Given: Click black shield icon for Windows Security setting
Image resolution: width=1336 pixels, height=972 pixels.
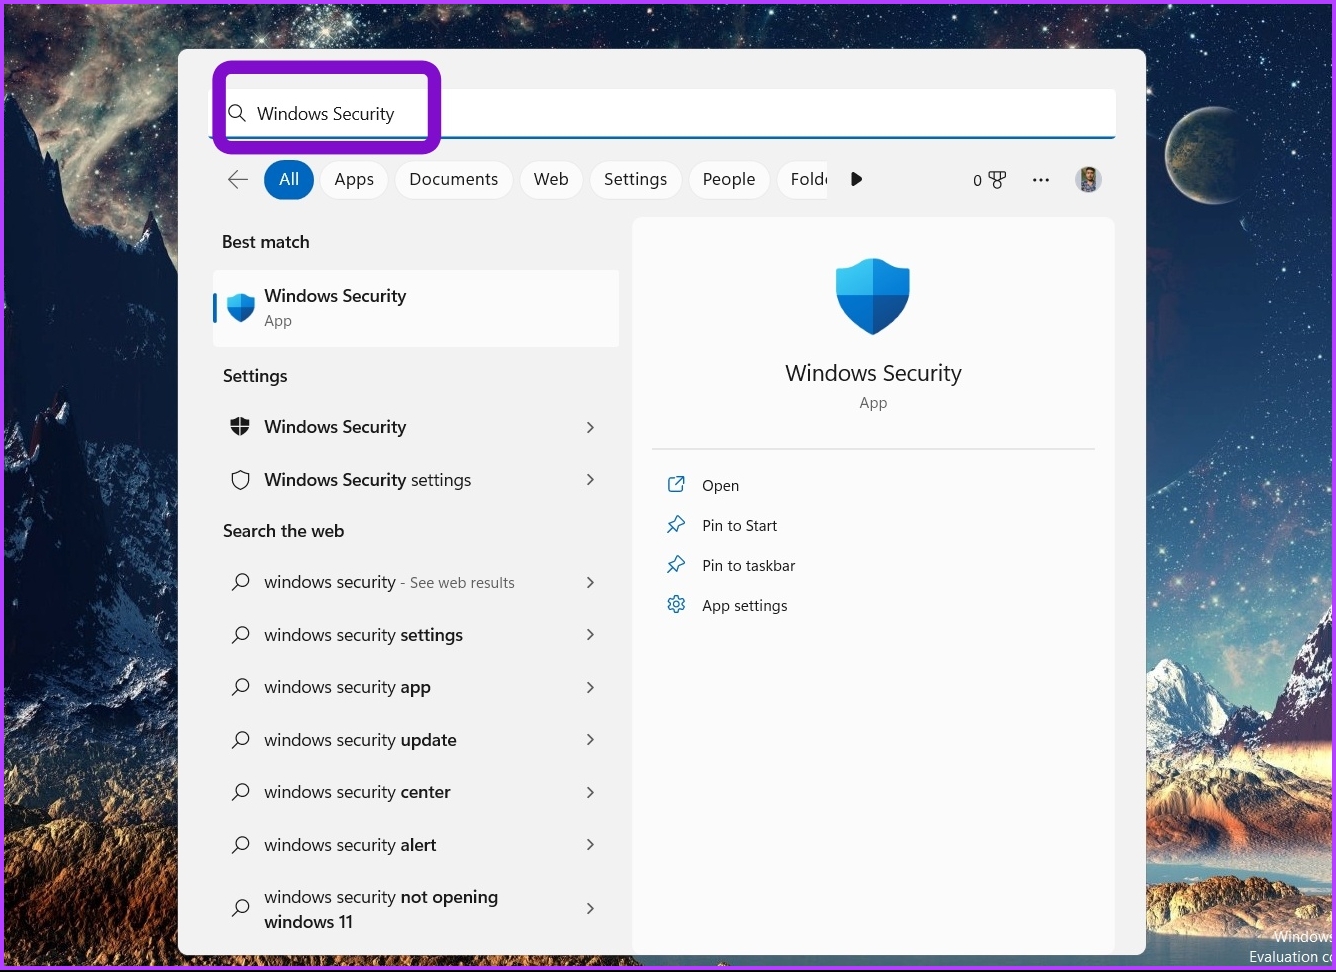Looking at the screenshot, I should pyautogui.click(x=240, y=427).
